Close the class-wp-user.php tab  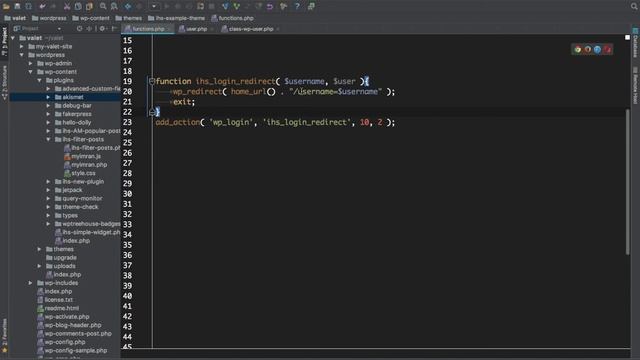tap(278, 29)
